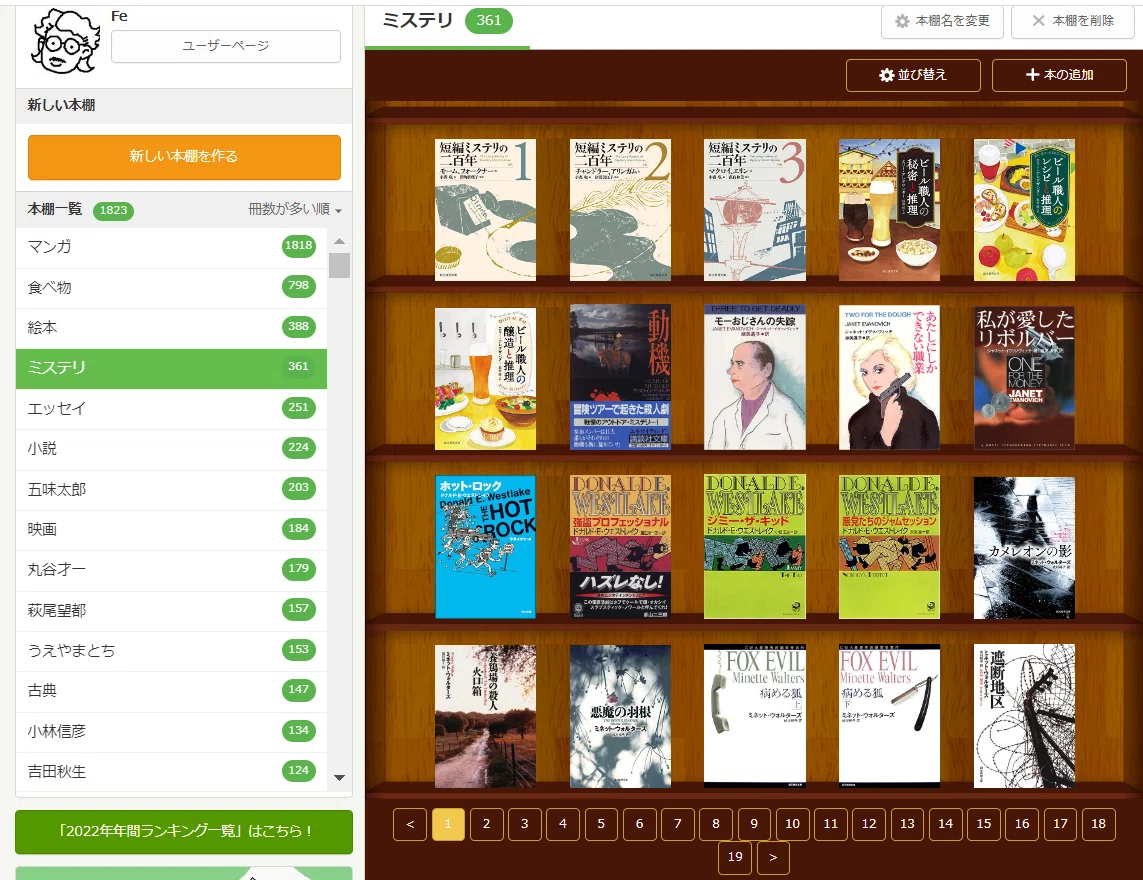The width and height of the screenshot is (1143, 880).
Task: Open the ユーザーページ button
Action: point(226,46)
